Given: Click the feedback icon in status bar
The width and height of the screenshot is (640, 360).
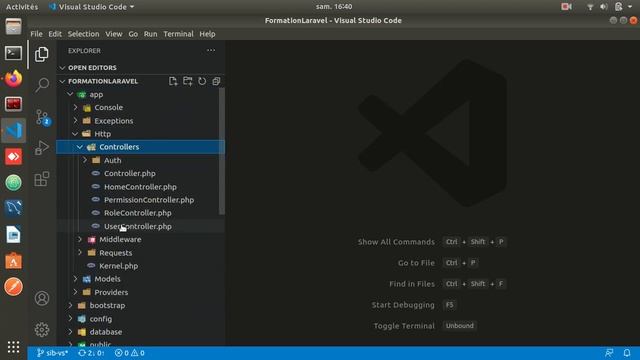Looking at the screenshot, I should coord(609,353).
